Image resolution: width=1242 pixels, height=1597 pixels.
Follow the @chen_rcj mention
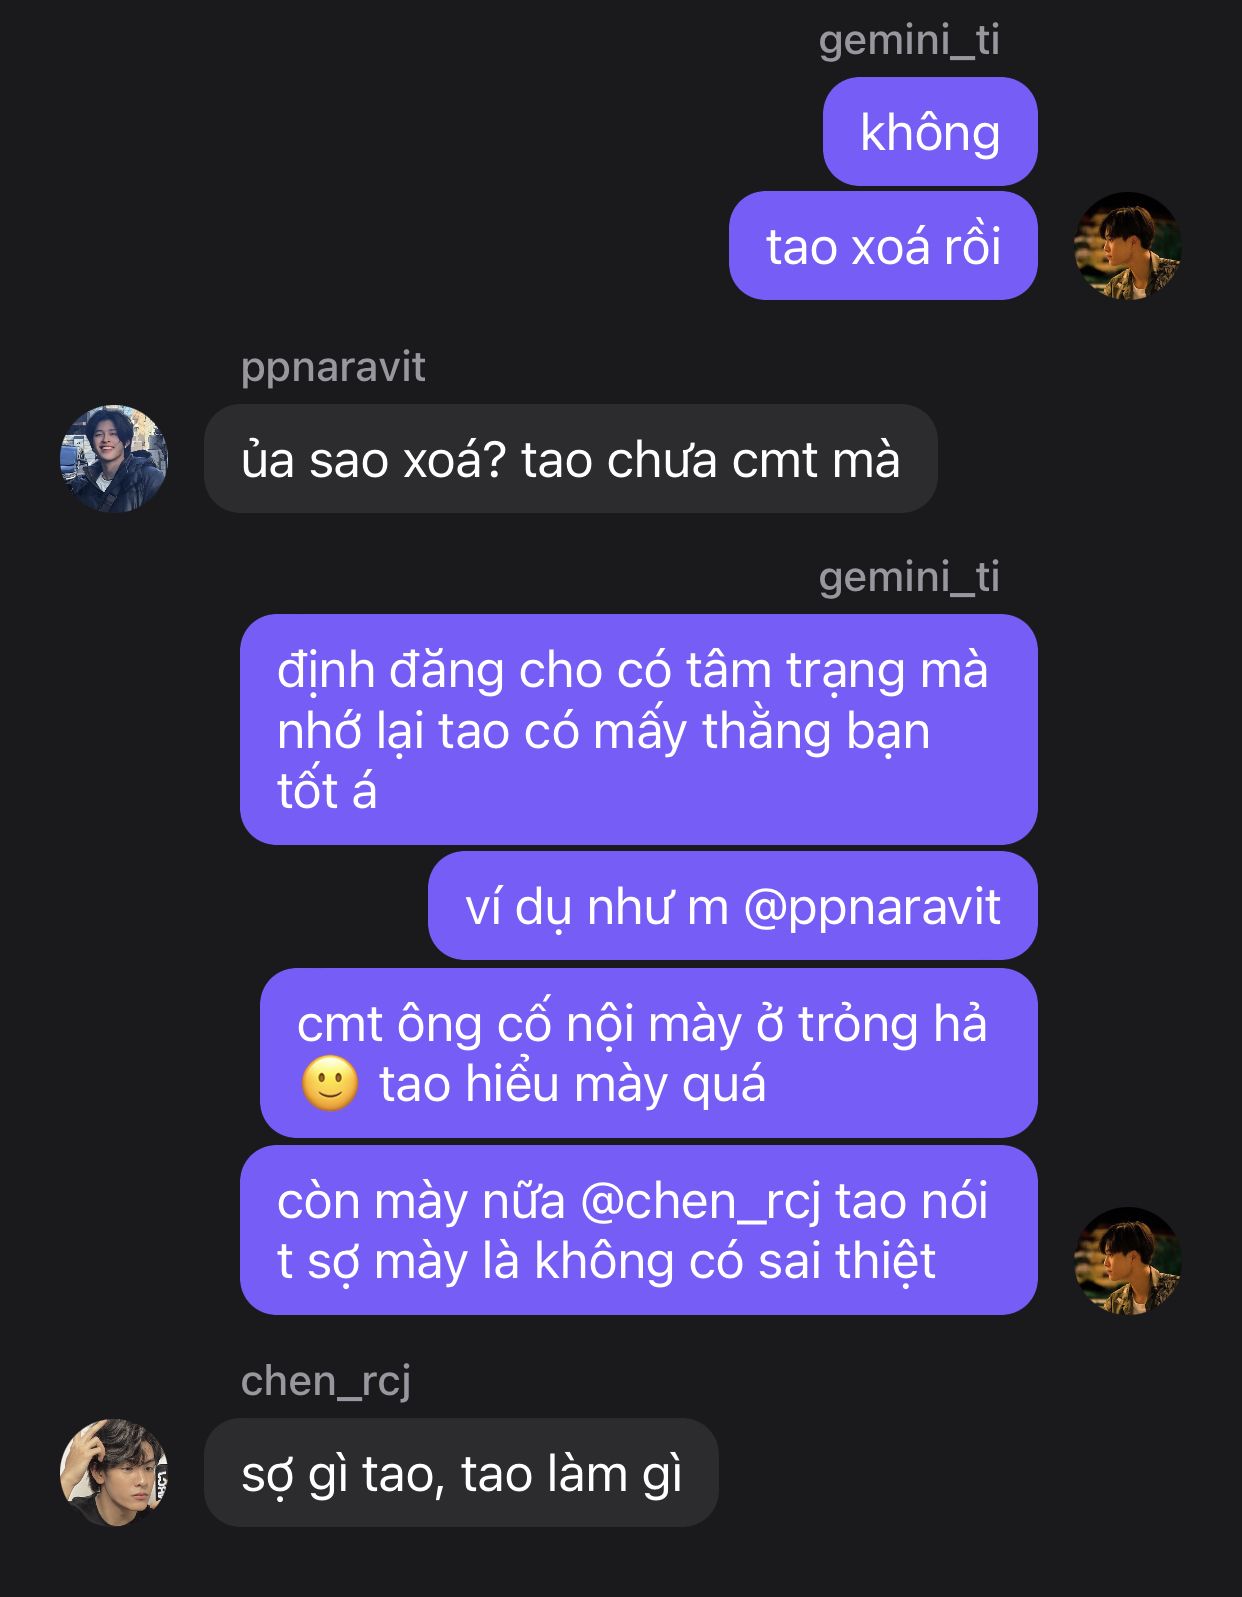[700, 1200]
